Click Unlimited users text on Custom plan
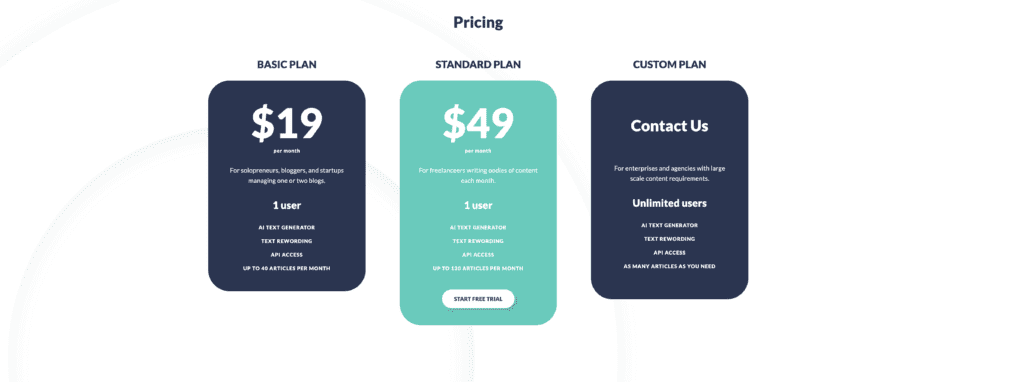The width and height of the screenshot is (1024, 382). [x=669, y=203]
